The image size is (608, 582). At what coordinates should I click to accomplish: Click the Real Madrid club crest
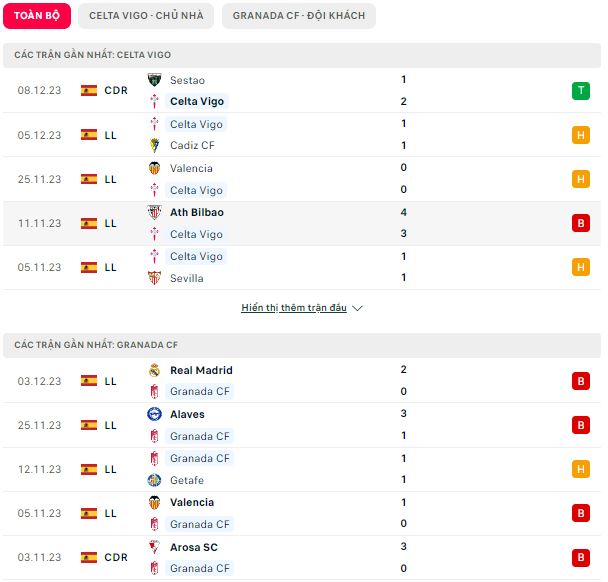click(x=154, y=370)
